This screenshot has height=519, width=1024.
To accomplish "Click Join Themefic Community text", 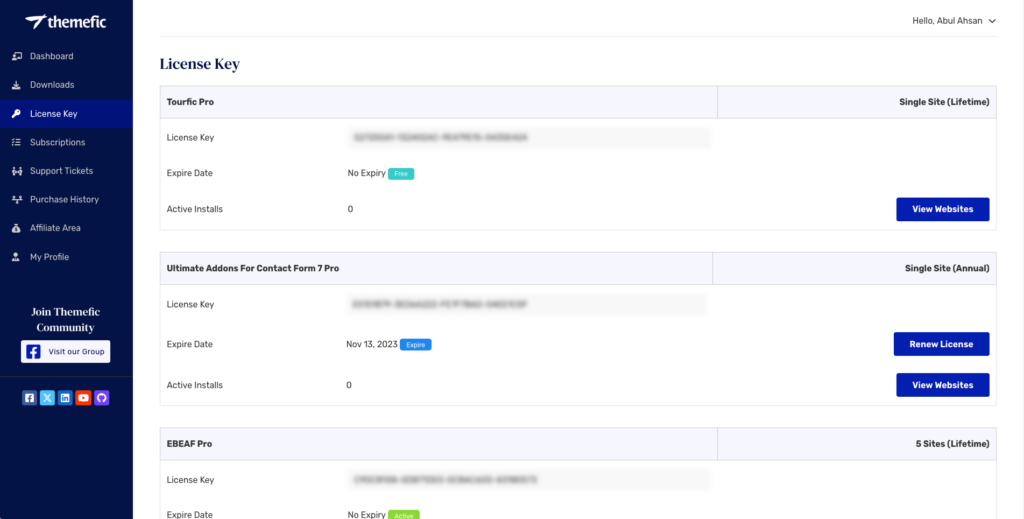I will click(x=65, y=320).
